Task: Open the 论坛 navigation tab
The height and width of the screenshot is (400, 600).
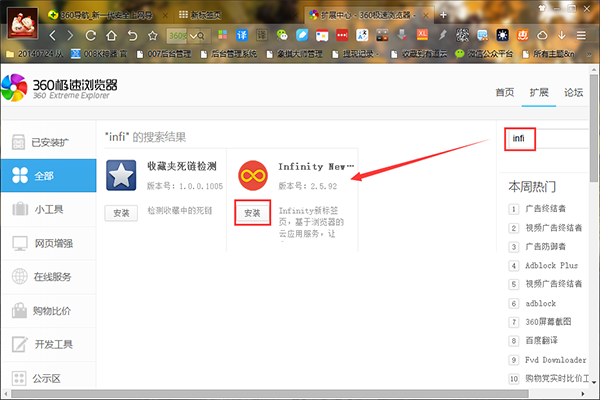Action: coord(573,92)
